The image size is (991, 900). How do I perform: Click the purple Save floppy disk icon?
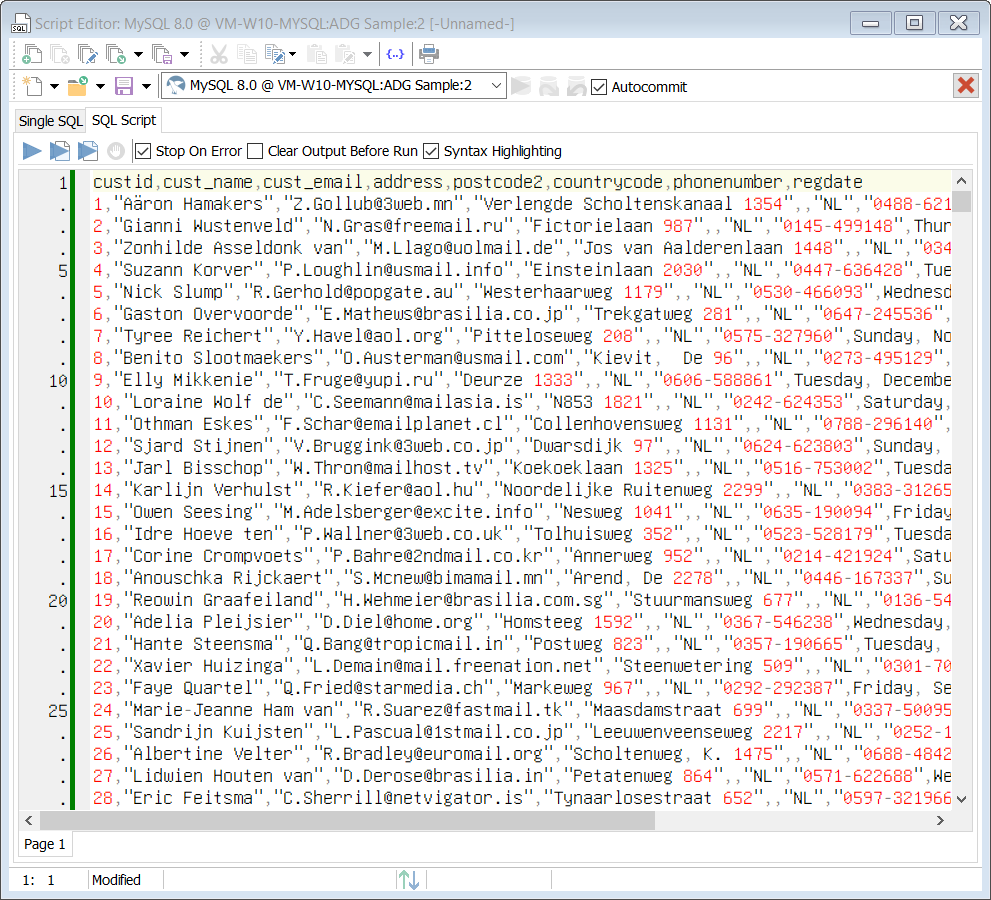[124, 86]
